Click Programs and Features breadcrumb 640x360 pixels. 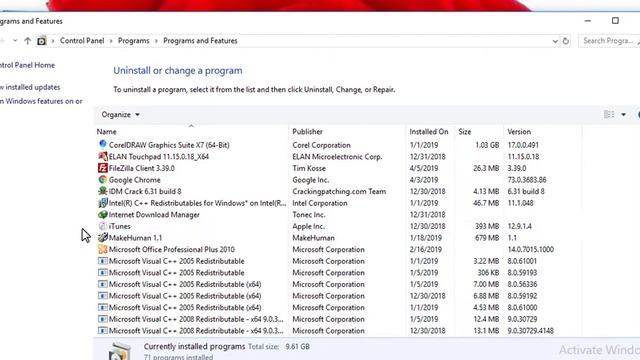200,41
